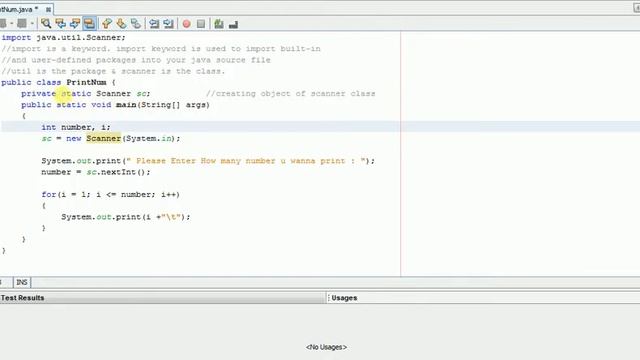Click the '<No Usages>' message text
This screenshot has height=360, width=640.
[x=326, y=347]
